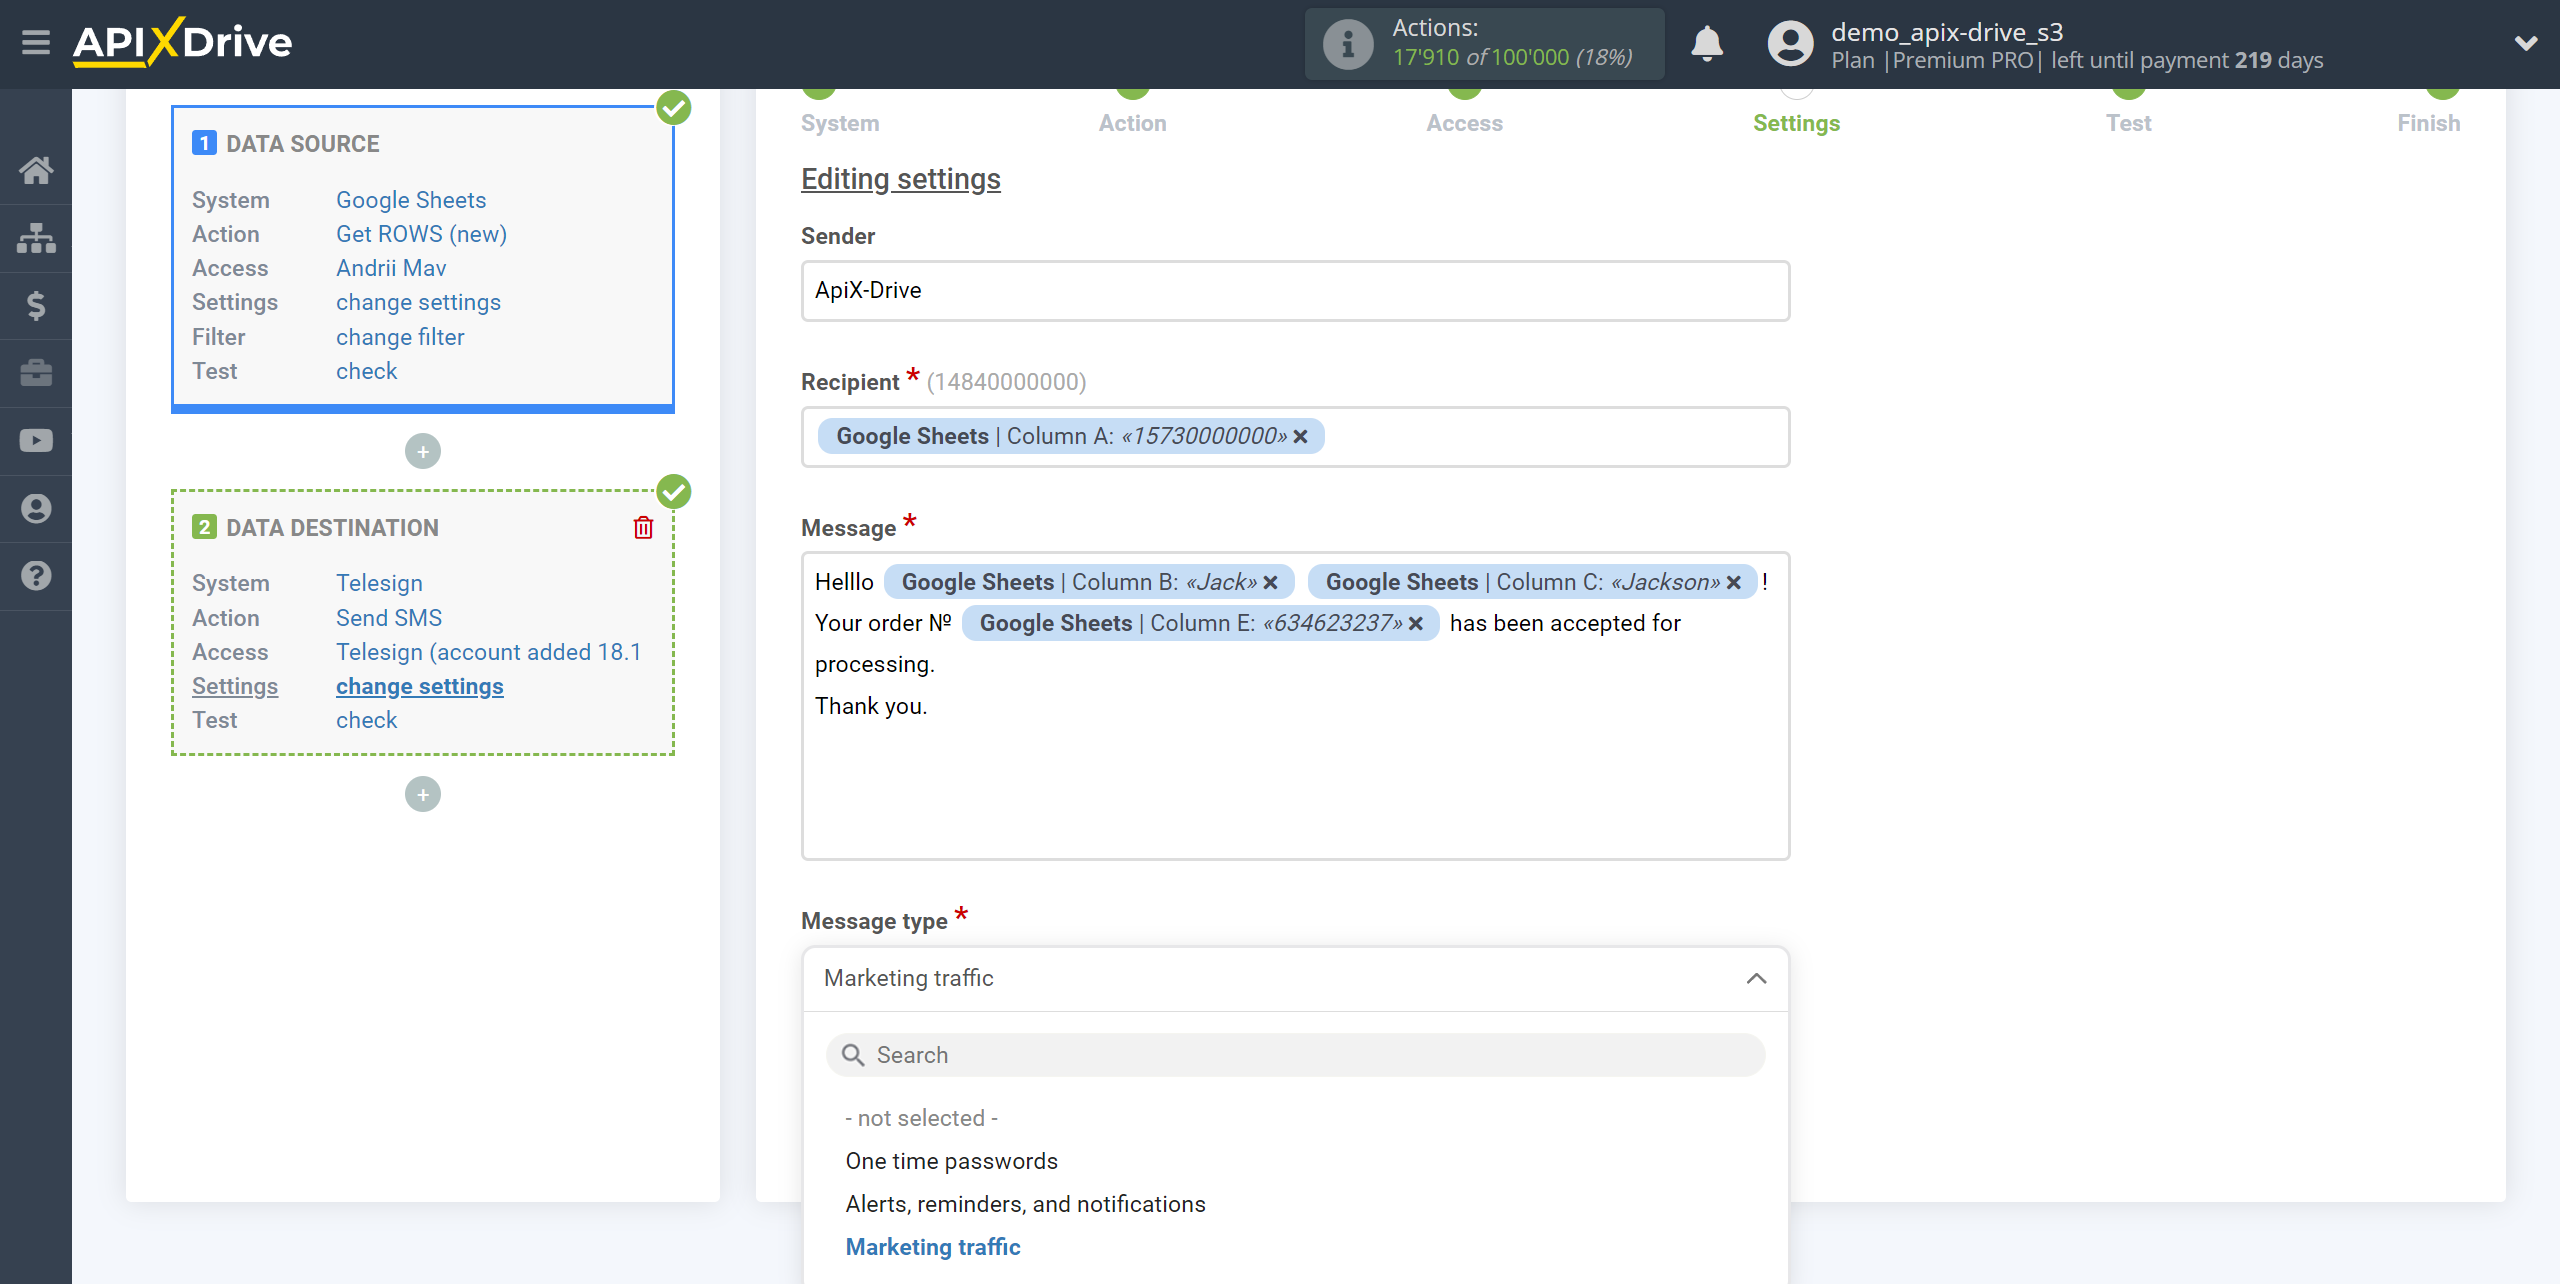Click the Settings tab in workflow steps

(1796, 123)
